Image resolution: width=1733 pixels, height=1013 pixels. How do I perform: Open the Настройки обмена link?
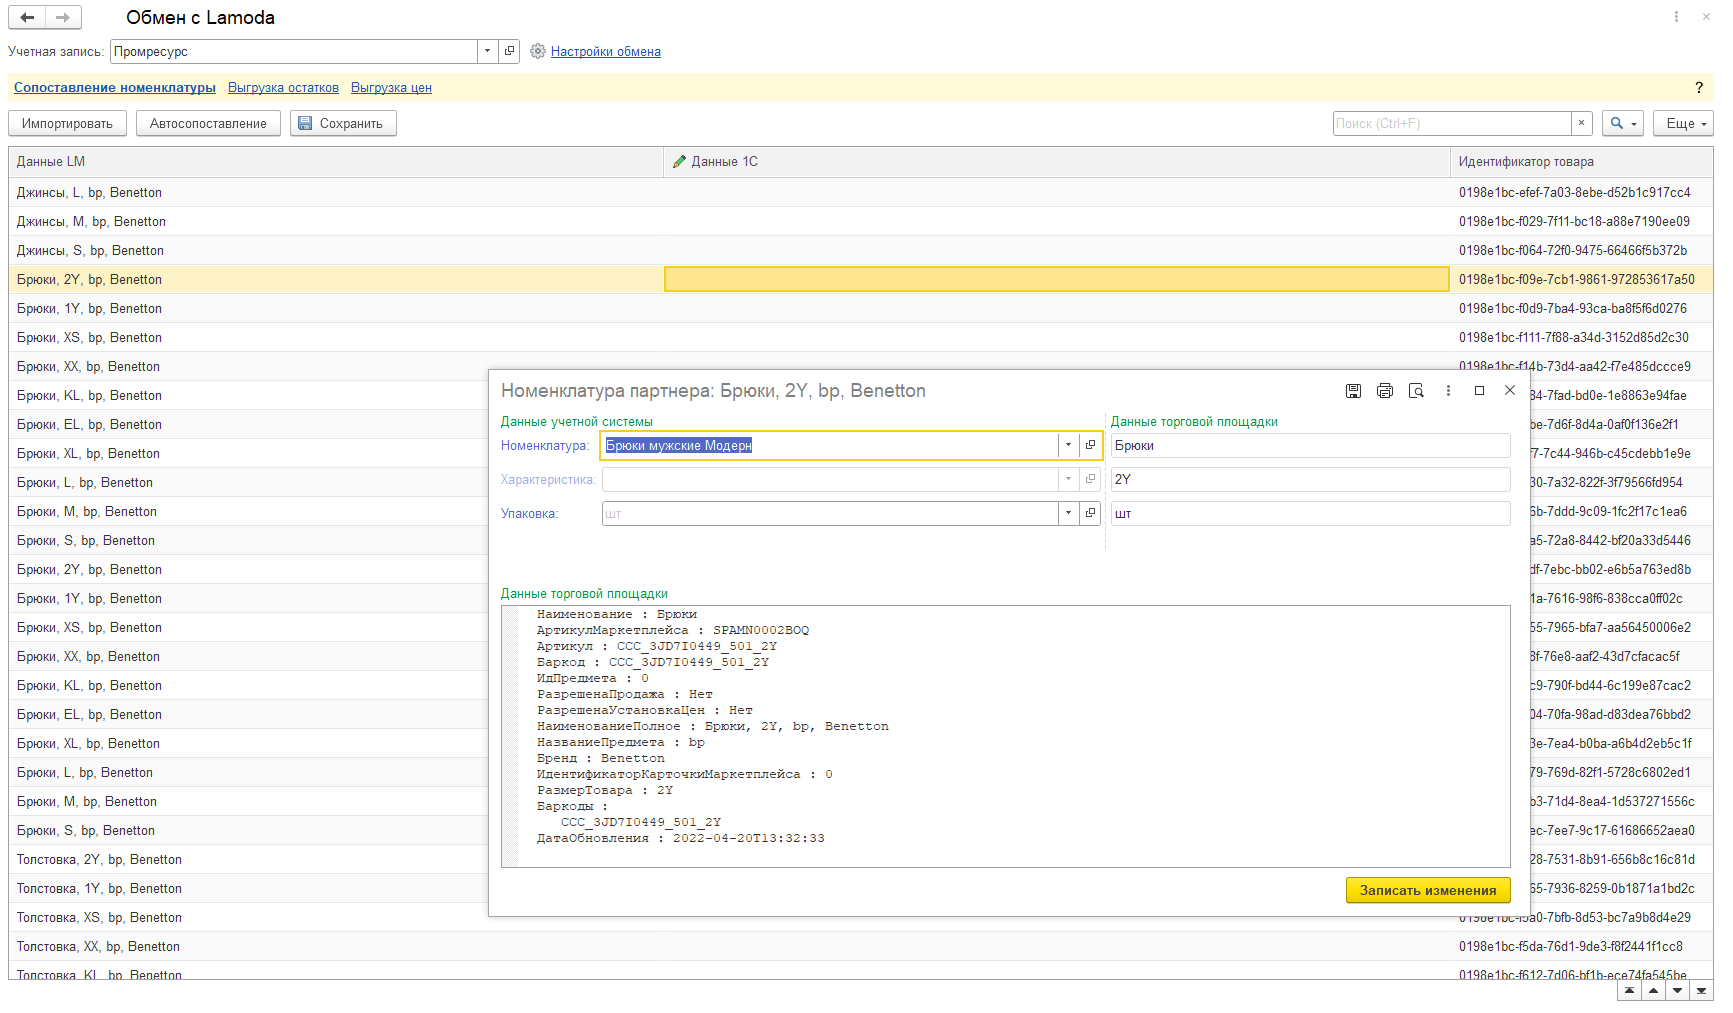point(605,52)
